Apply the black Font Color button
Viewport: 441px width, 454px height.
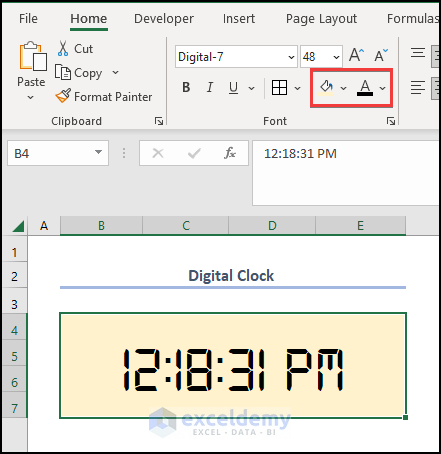(x=365, y=88)
